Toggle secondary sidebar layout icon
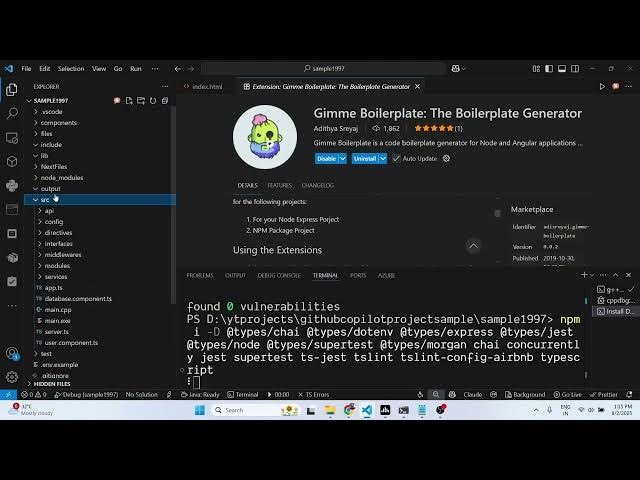Image resolution: width=640 pixels, height=480 pixels. [575, 69]
